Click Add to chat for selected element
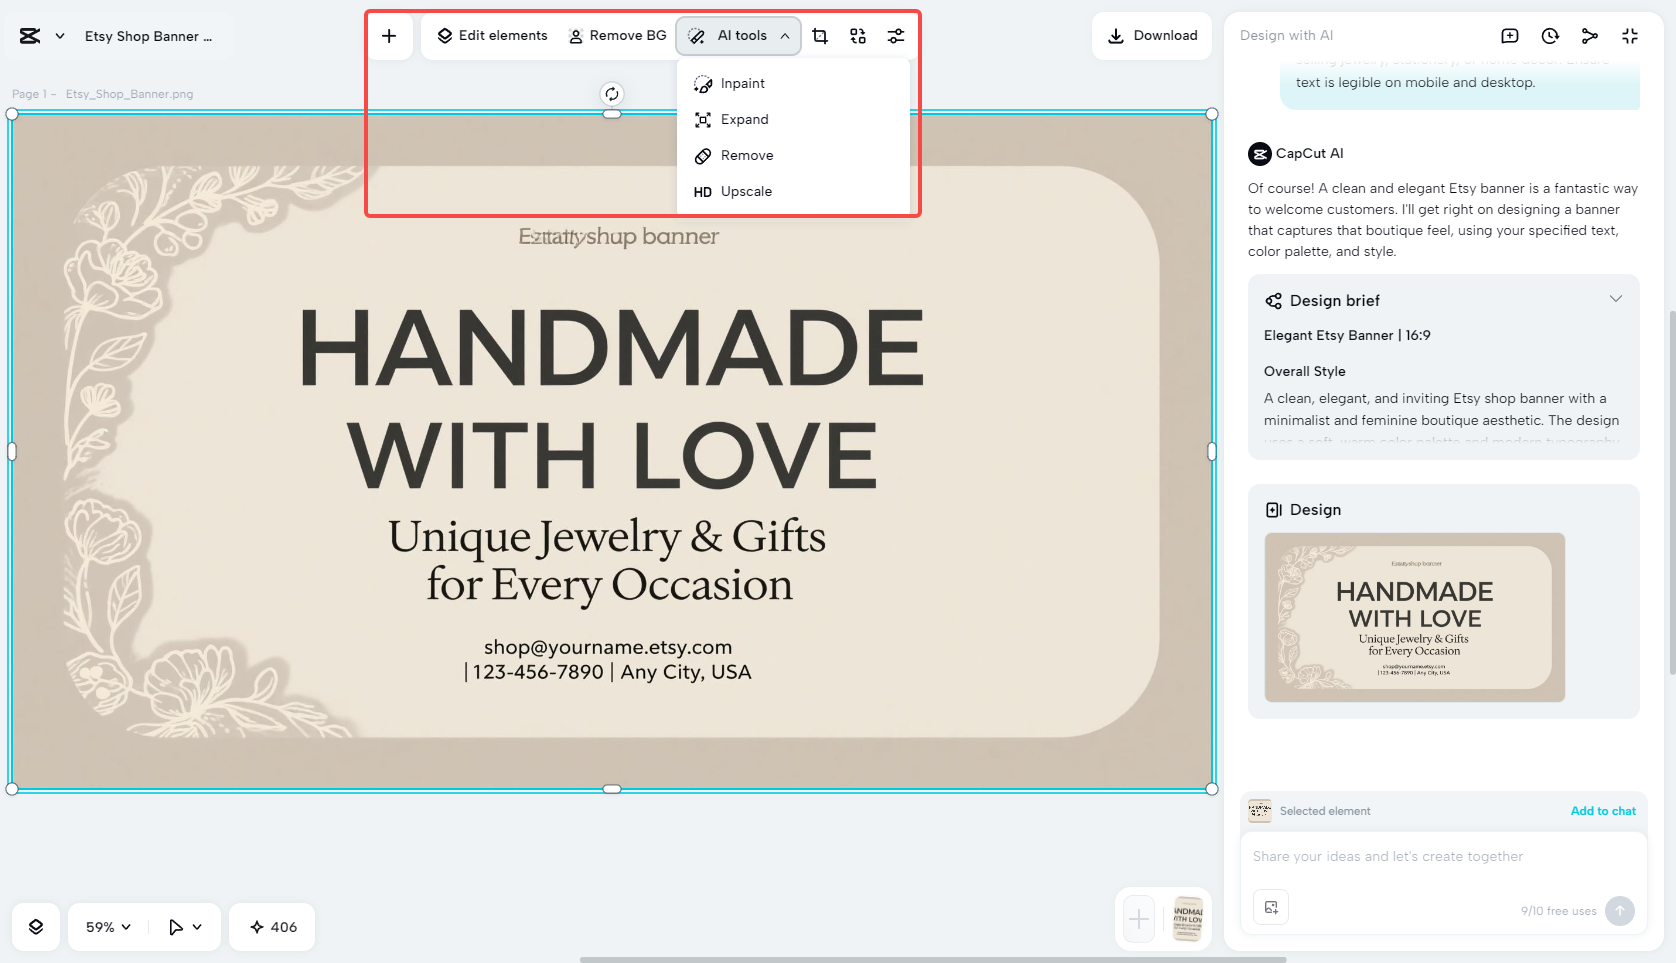The image size is (1676, 963). point(1603,811)
